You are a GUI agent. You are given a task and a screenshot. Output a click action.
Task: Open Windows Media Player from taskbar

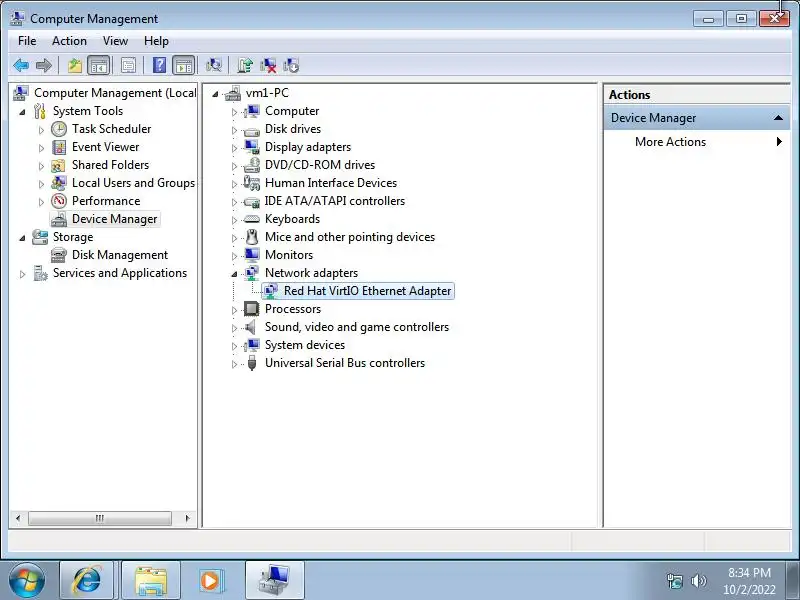[210, 581]
